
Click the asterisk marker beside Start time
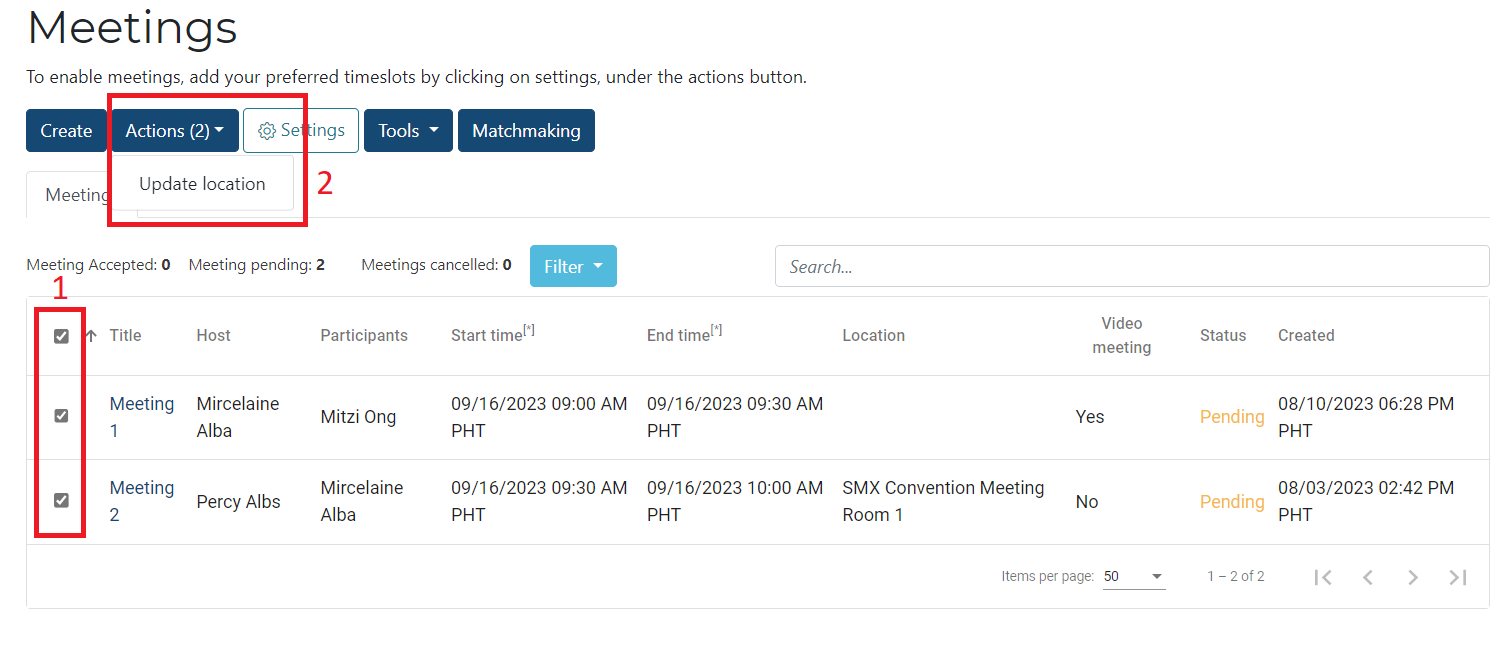pyautogui.click(x=528, y=328)
